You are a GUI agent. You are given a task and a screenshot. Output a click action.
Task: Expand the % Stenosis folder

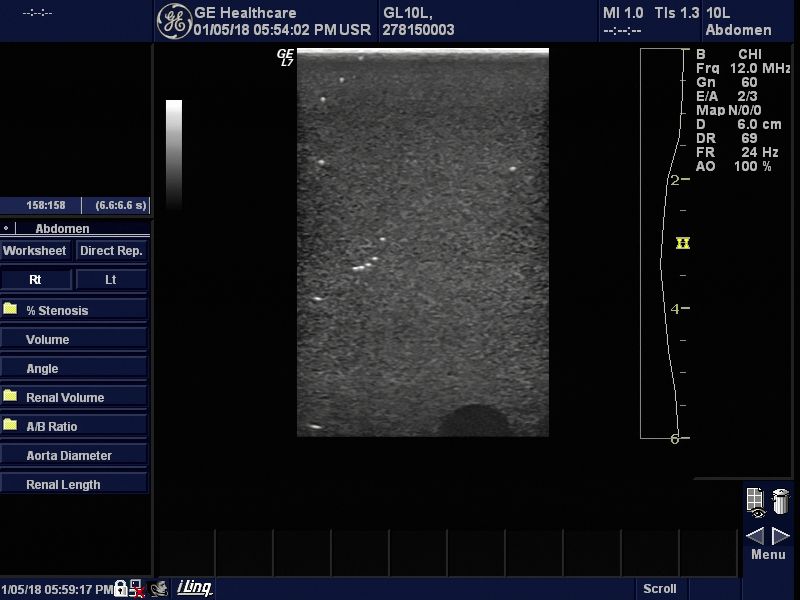click(x=74, y=310)
